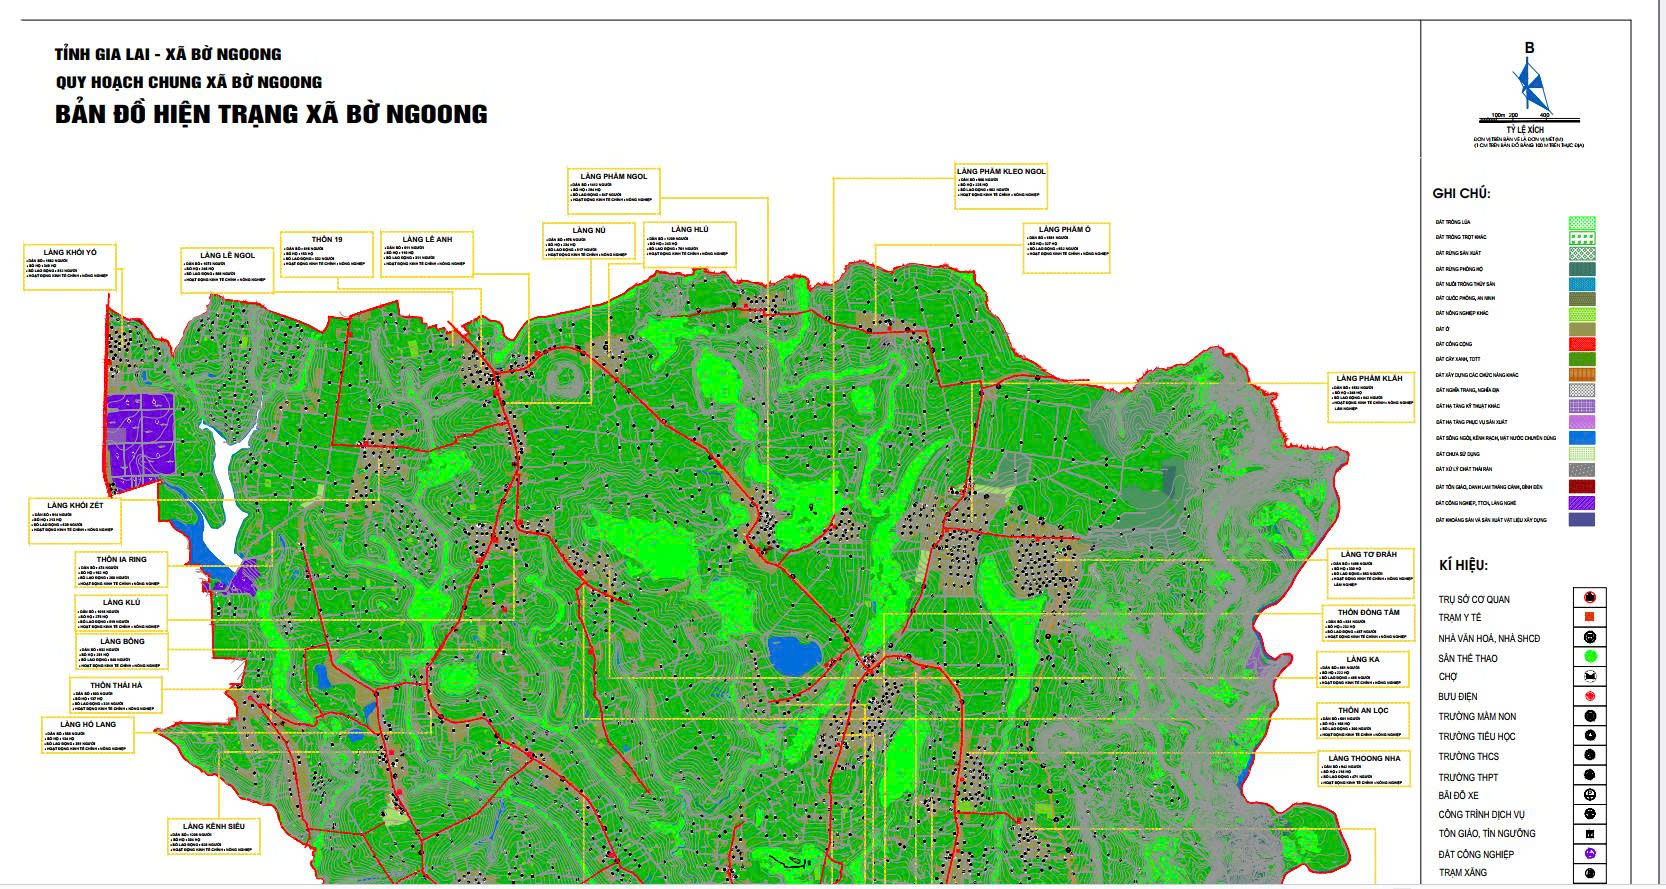1666x889 pixels.
Task: Click the red Trạm y tế square symbol
Action: pyautogui.click(x=1589, y=618)
